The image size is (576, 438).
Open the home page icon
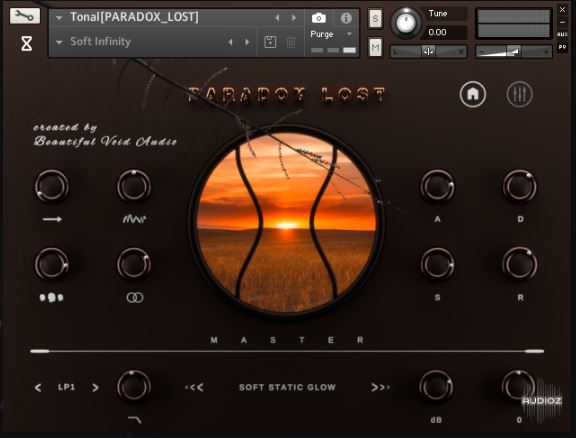pyautogui.click(x=473, y=94)
